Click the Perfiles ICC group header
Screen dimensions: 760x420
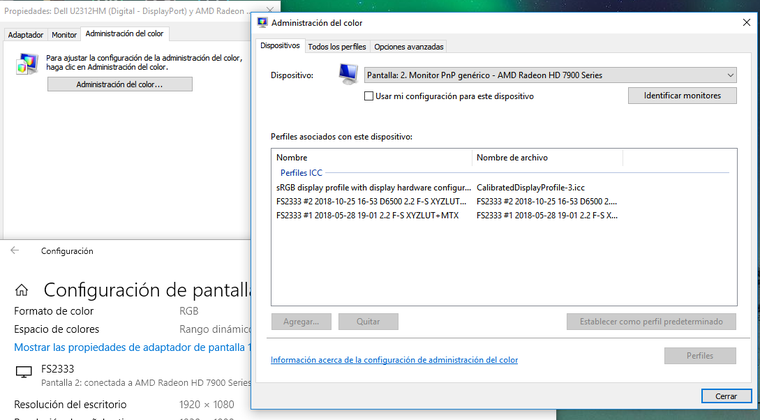tap(301, 172)
